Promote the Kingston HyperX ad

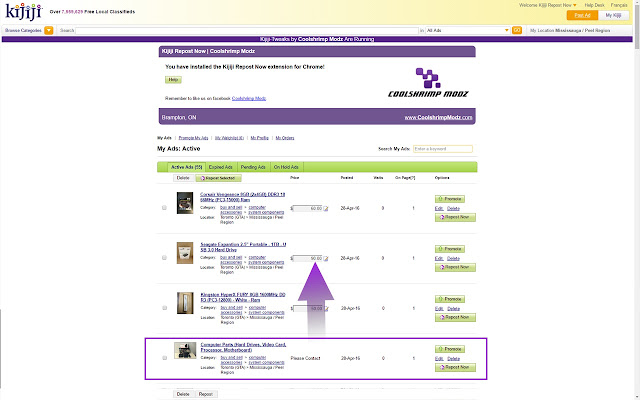[449, 299]
